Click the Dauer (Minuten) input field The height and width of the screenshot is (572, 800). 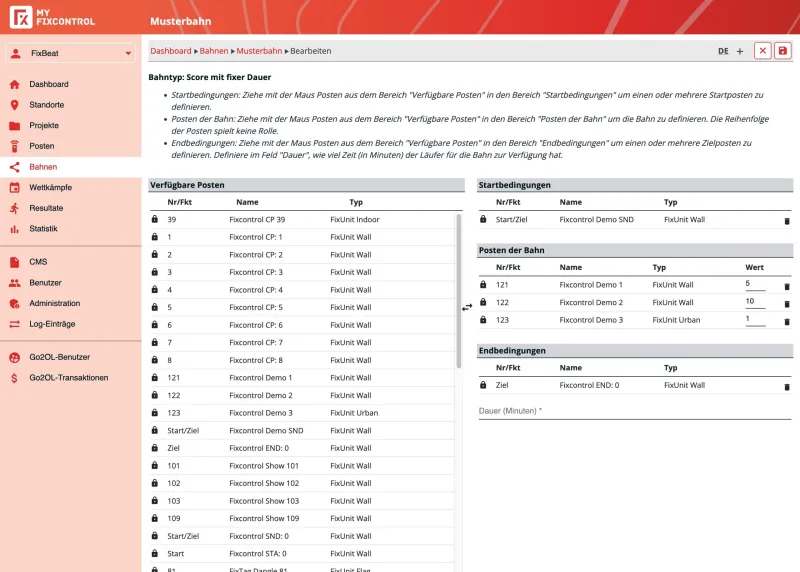tap(635, 411)
